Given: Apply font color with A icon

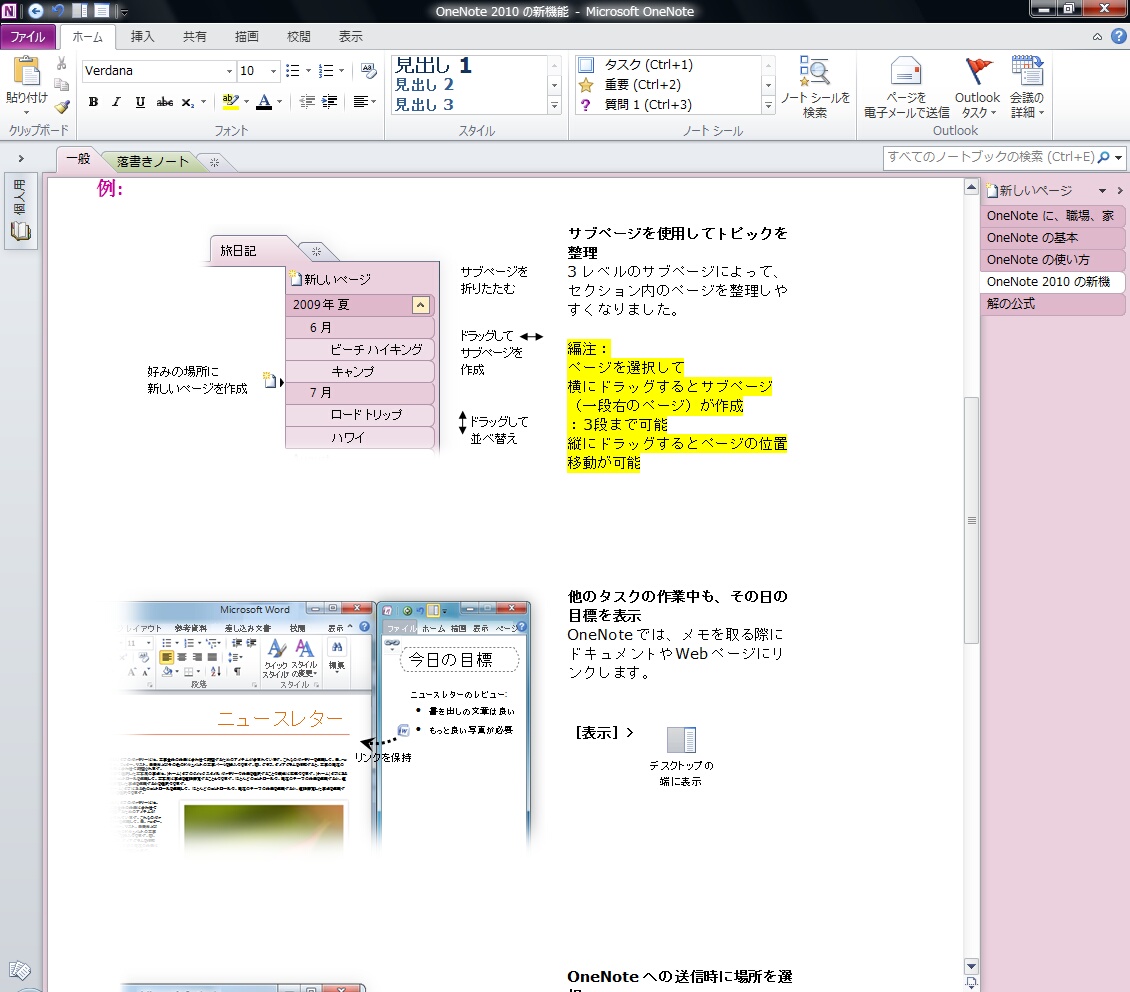Looking at the screenshot, I should coord(264,102).
